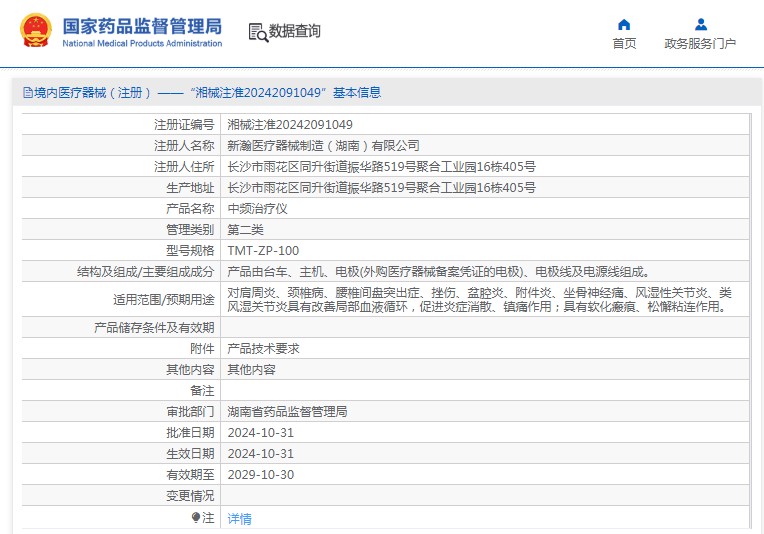Click the product name 中频治疗仪 value
This screenshot has height=534, width=764.
click(258, 209)
